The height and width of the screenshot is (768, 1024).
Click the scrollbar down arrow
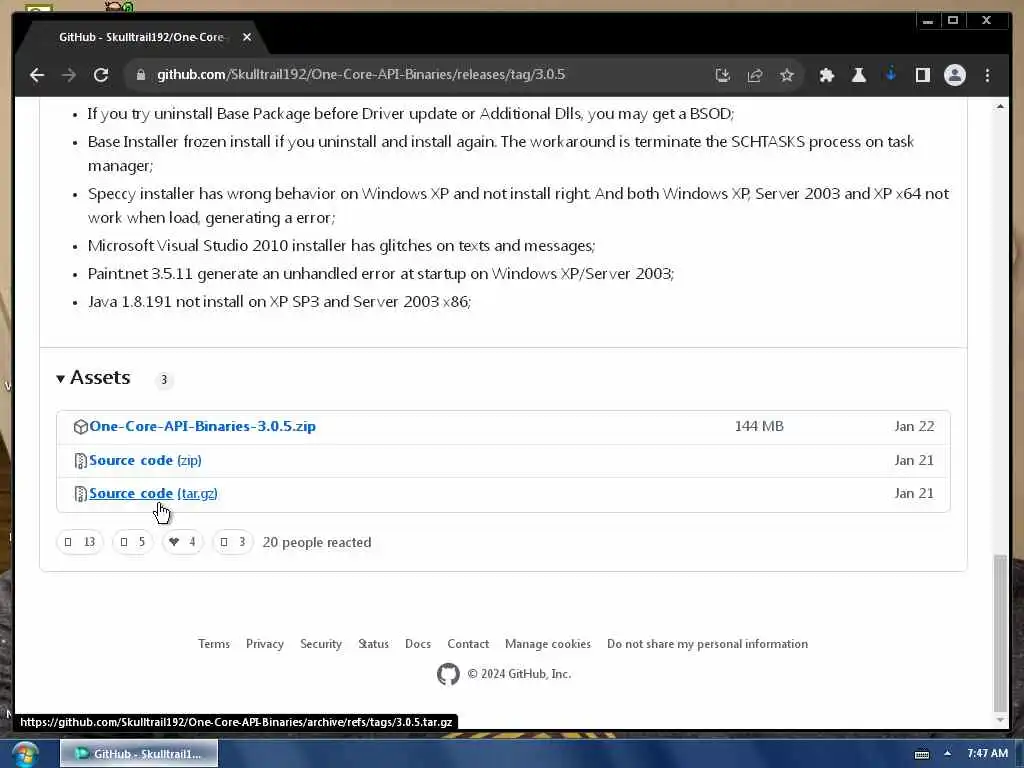[1000, 720]
